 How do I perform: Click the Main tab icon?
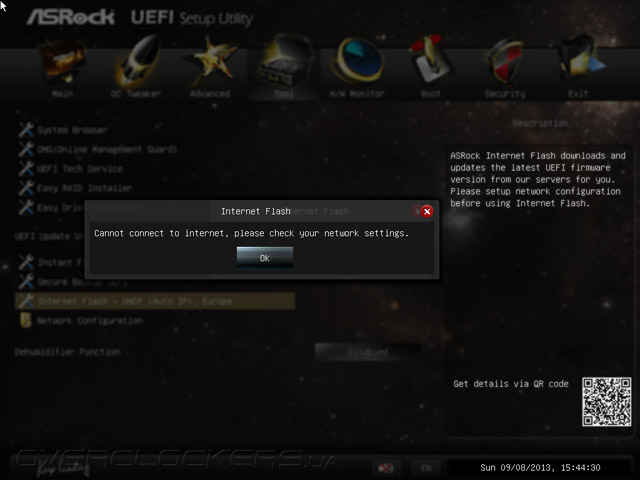63,61
